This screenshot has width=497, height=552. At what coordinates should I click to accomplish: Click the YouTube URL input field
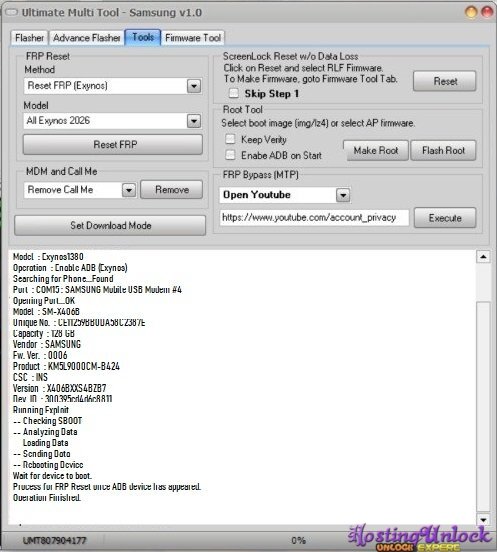click(x=314, y=218)
